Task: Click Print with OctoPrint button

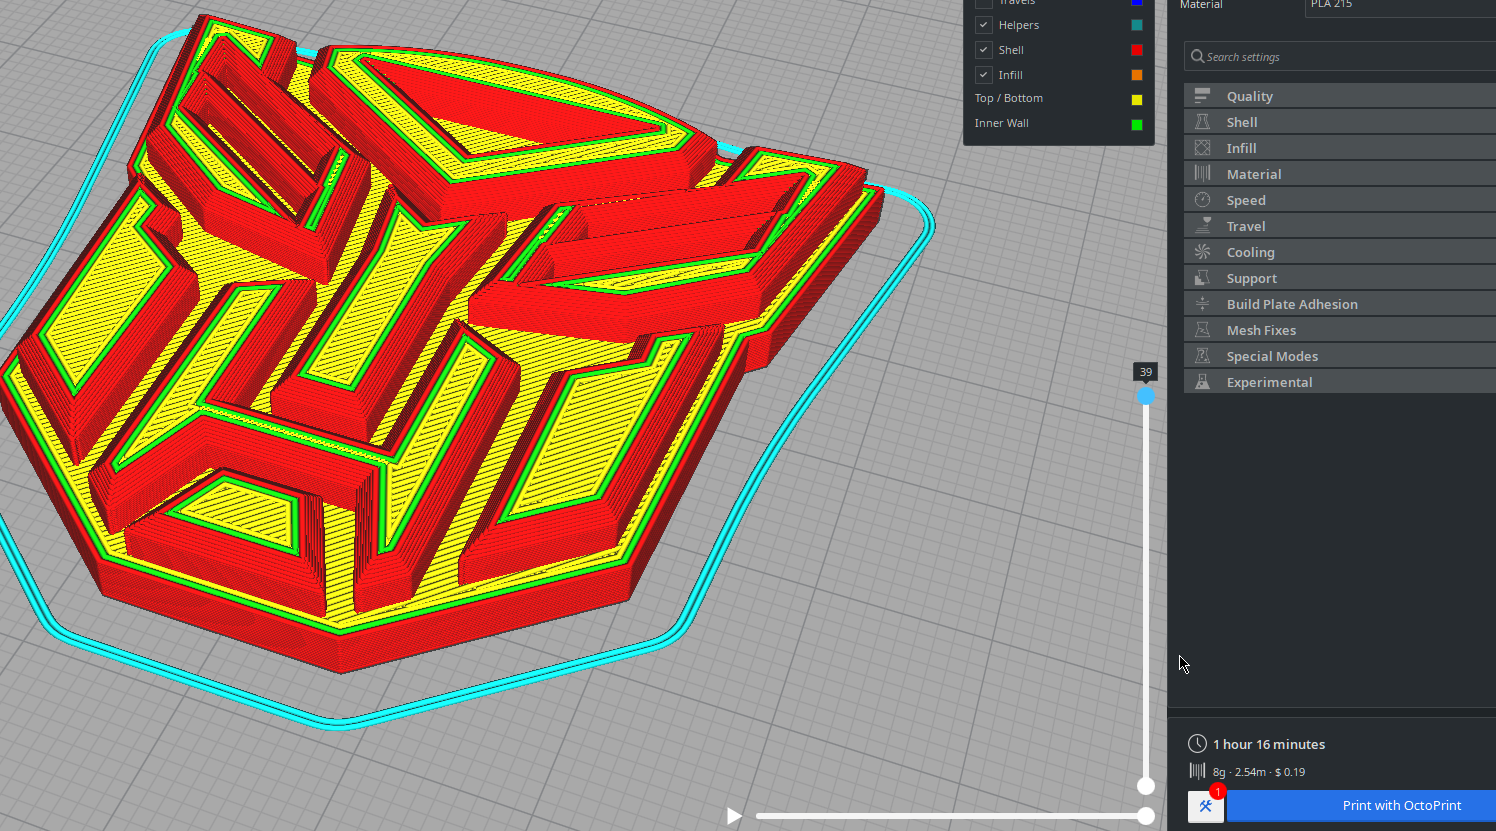Action: (x=1361, y=806)
